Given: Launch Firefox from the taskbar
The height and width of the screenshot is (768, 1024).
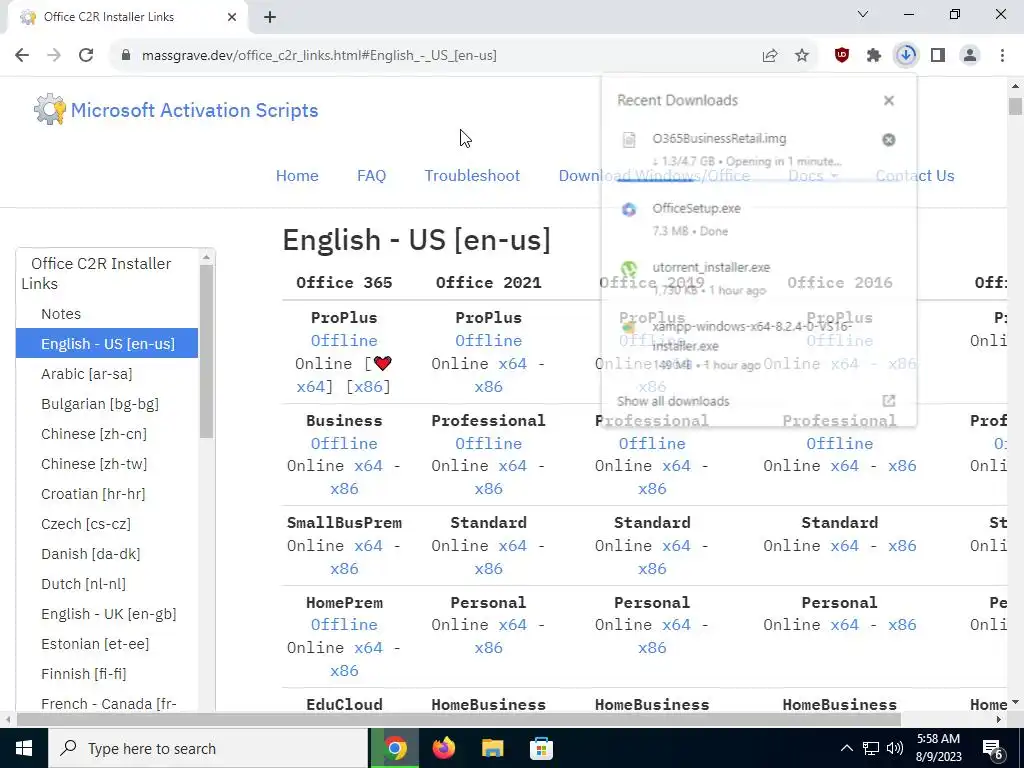Looking at the screenshot, I should (x=444, y=748).
